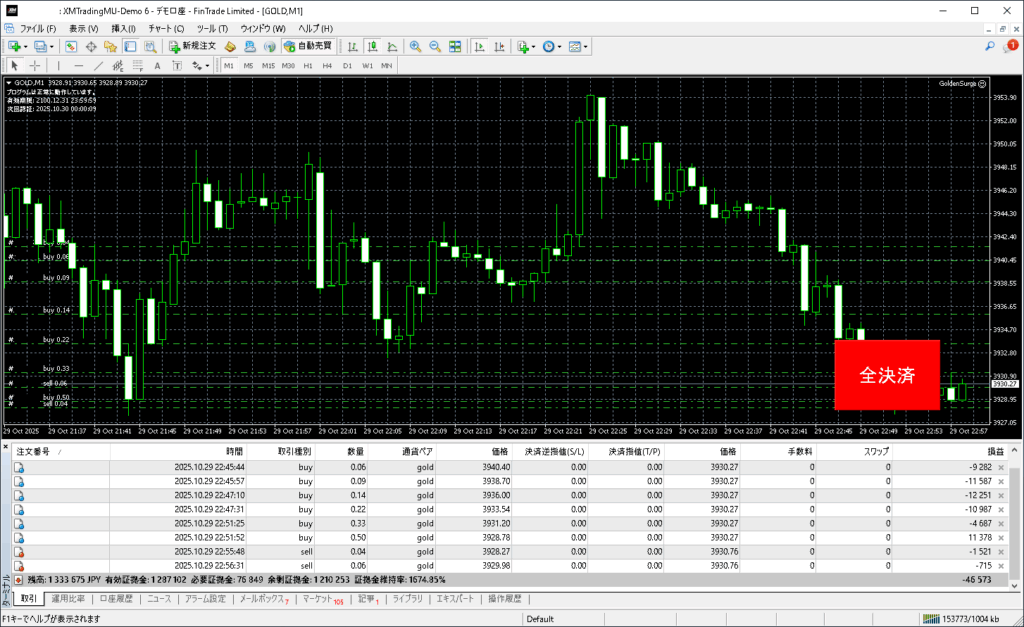Toggle candlestick chart mode
This screenshot has height=627, width=1024.
coord(371,47)
